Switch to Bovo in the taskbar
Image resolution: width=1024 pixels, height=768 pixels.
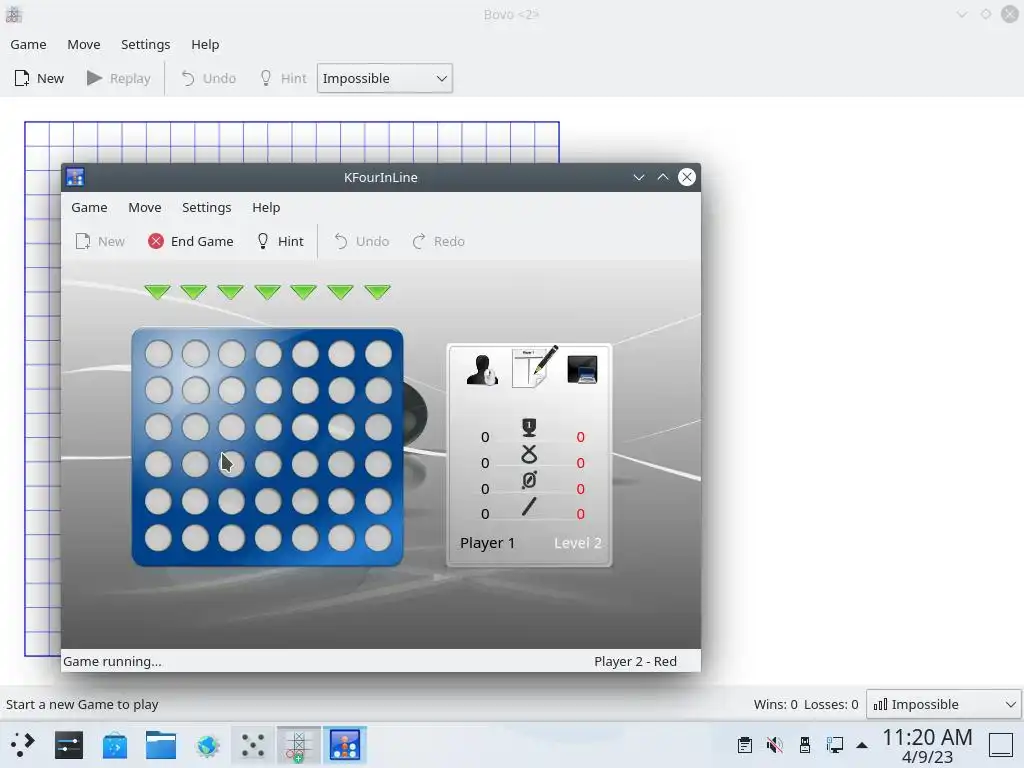click(x=298, y=744)
